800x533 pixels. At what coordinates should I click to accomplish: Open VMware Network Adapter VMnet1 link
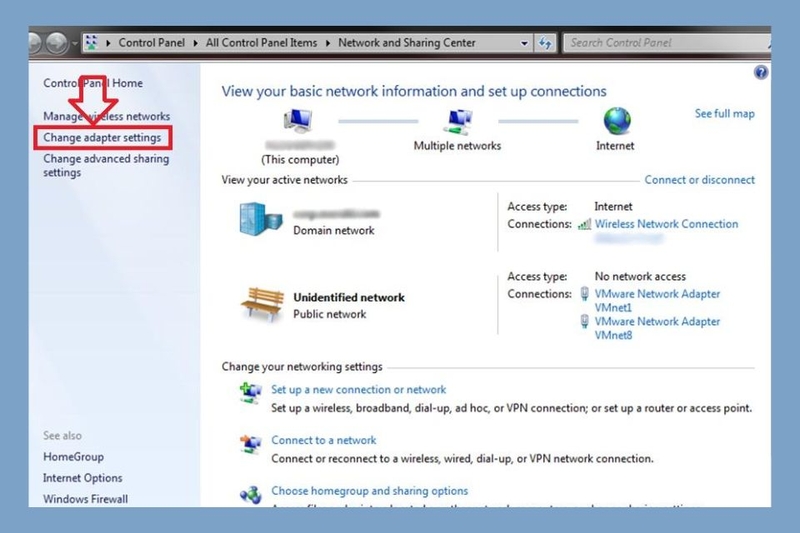pos(657,300)
